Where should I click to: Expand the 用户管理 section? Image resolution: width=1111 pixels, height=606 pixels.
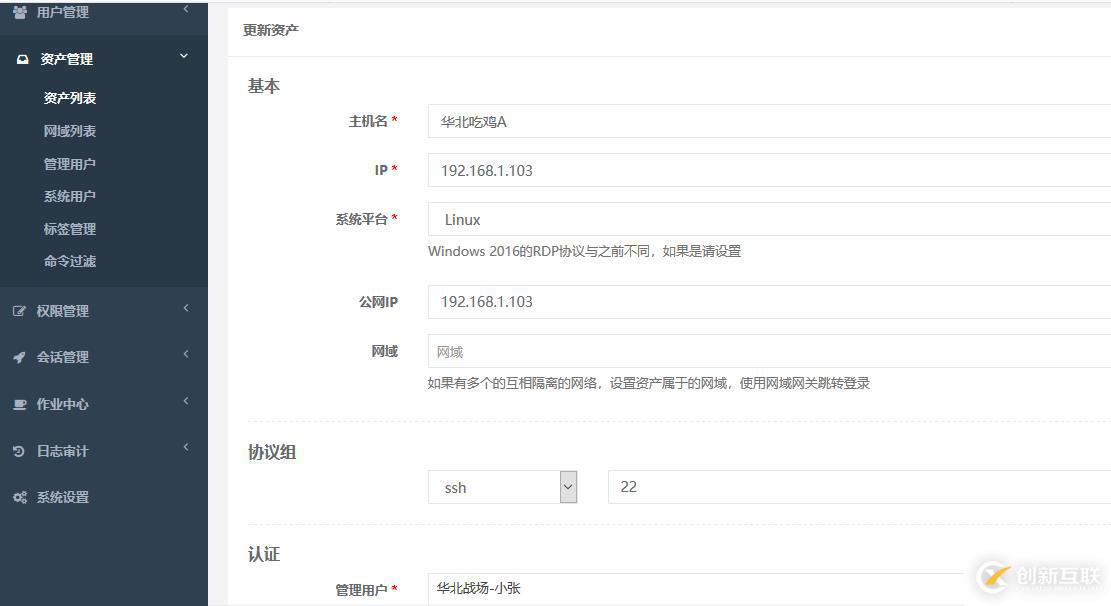(184, 10)
